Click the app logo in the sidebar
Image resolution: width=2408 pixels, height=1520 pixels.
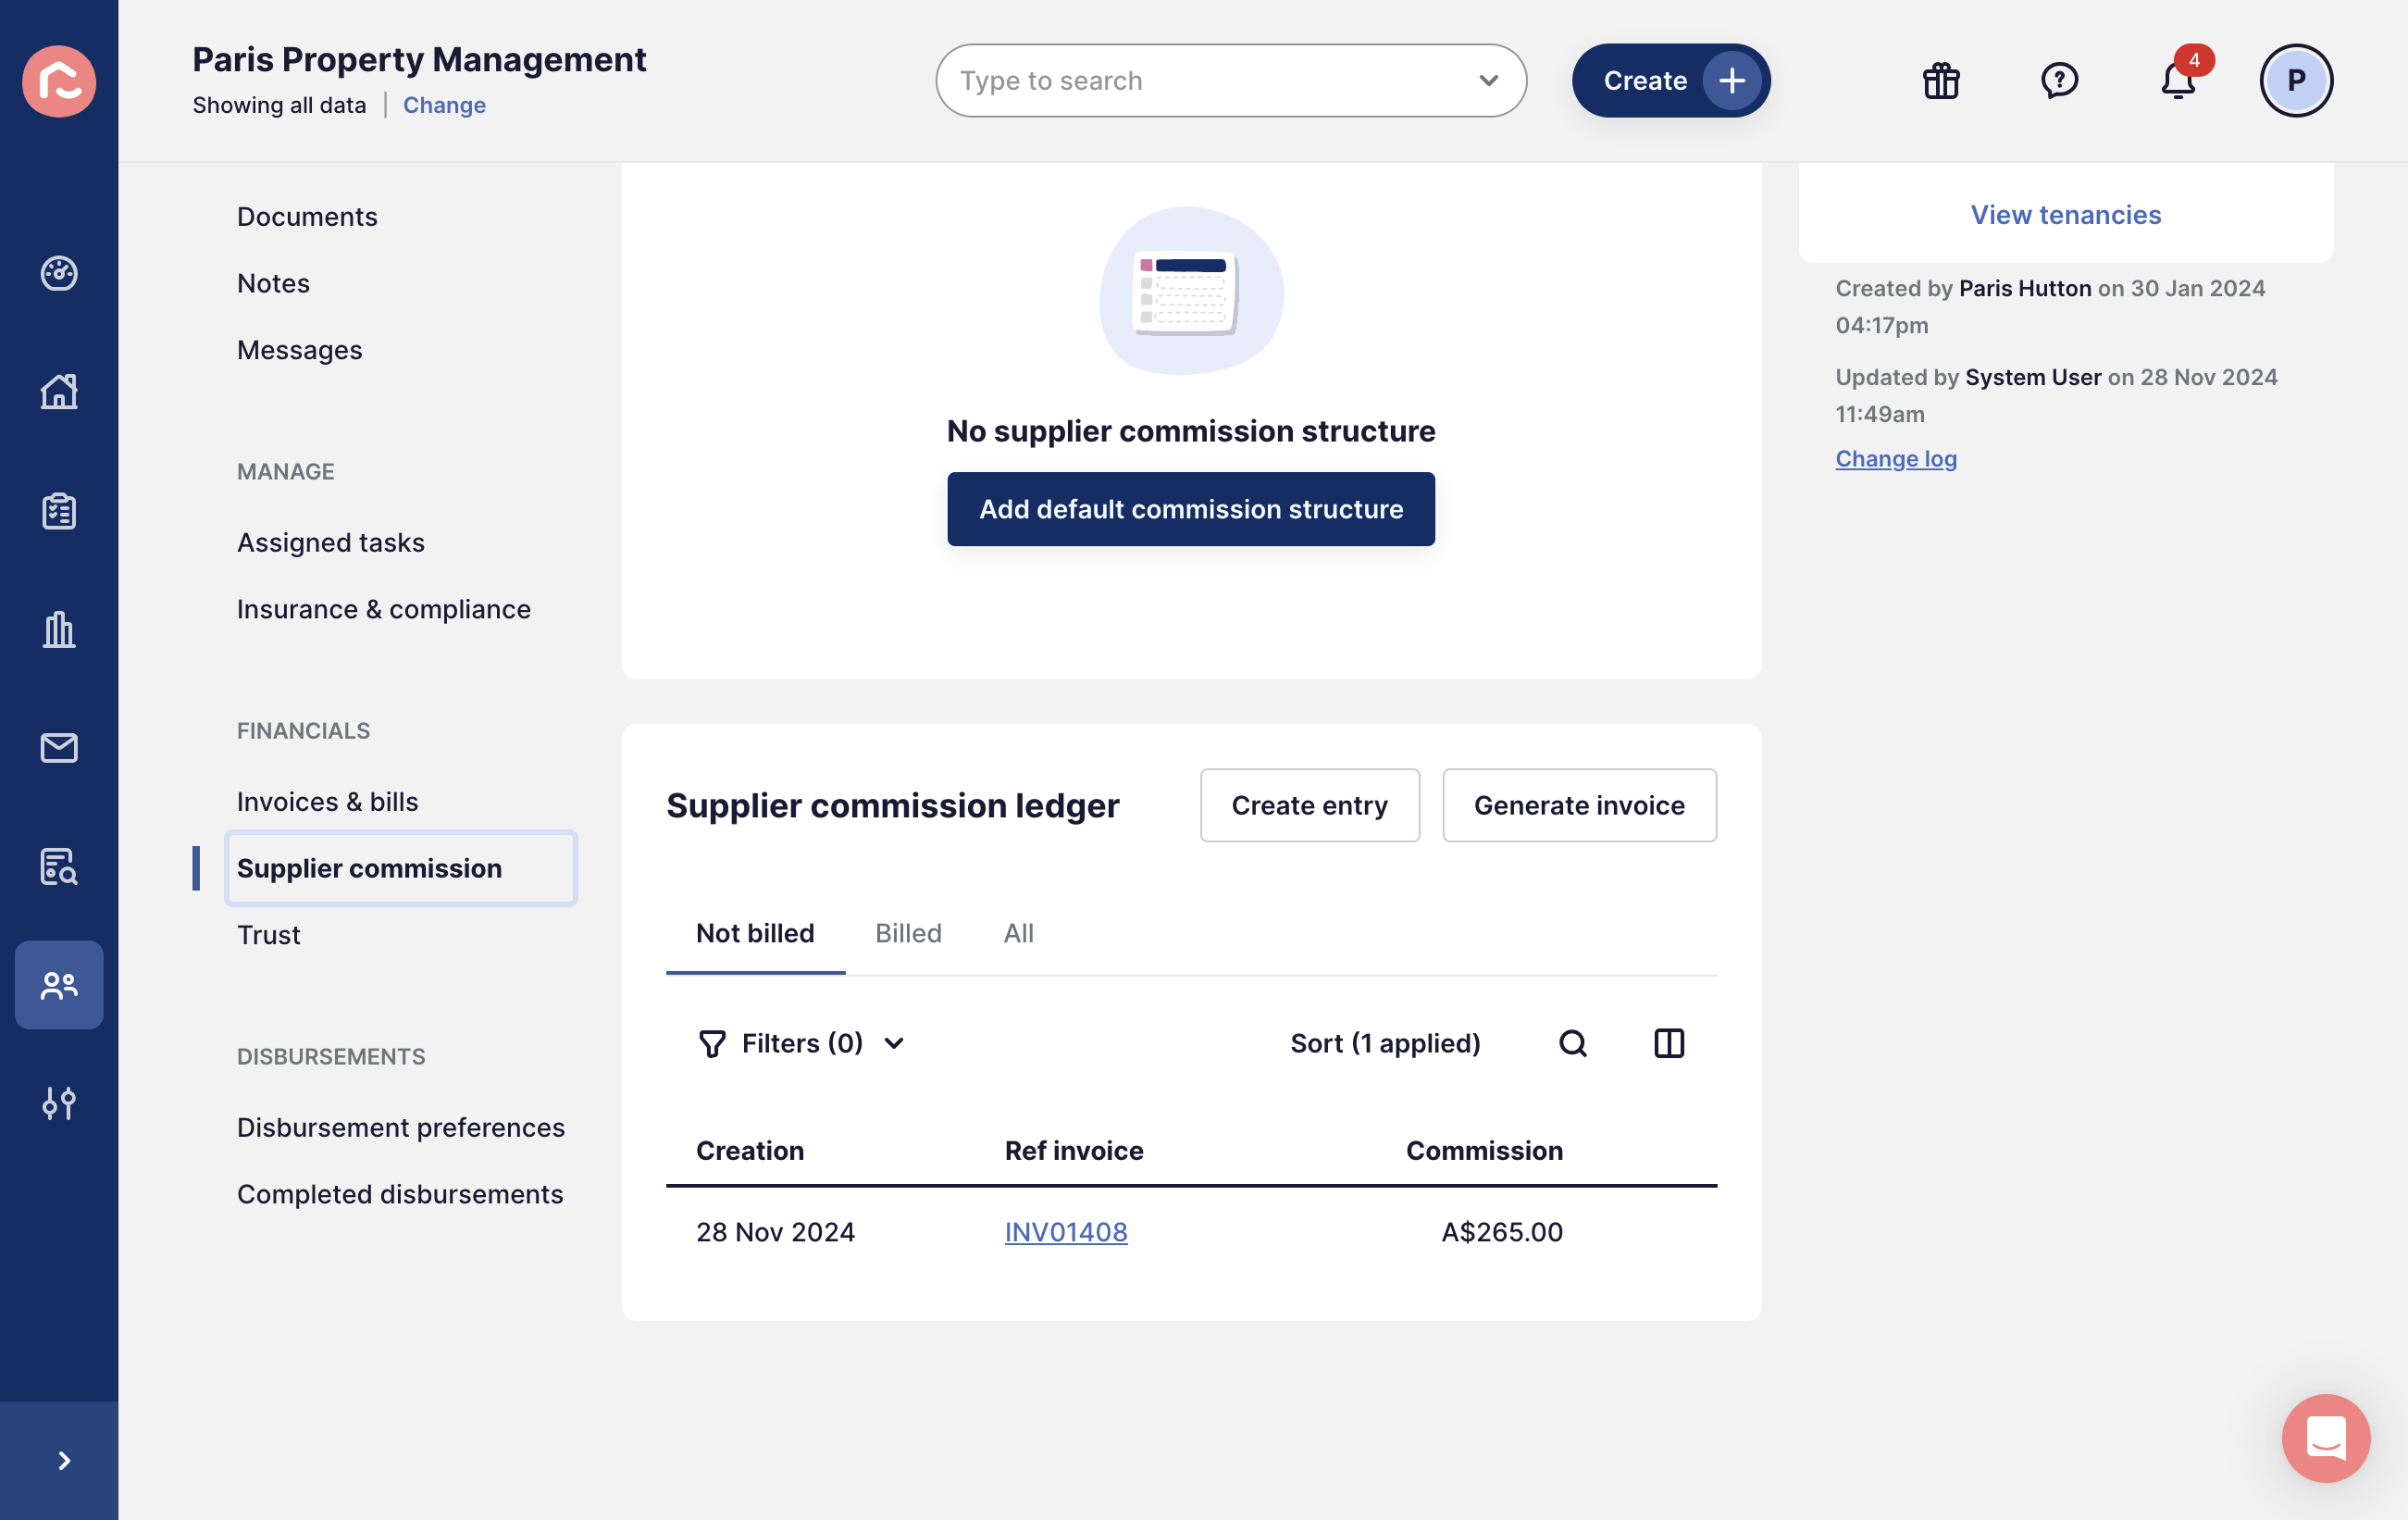[x=59, y=81]
